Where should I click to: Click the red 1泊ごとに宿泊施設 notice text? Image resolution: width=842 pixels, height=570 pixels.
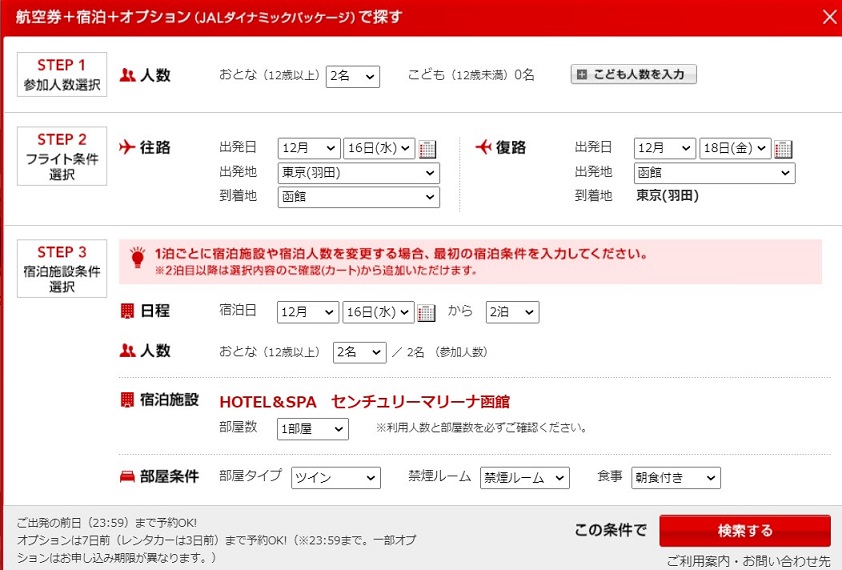click(x=401, y=254)
